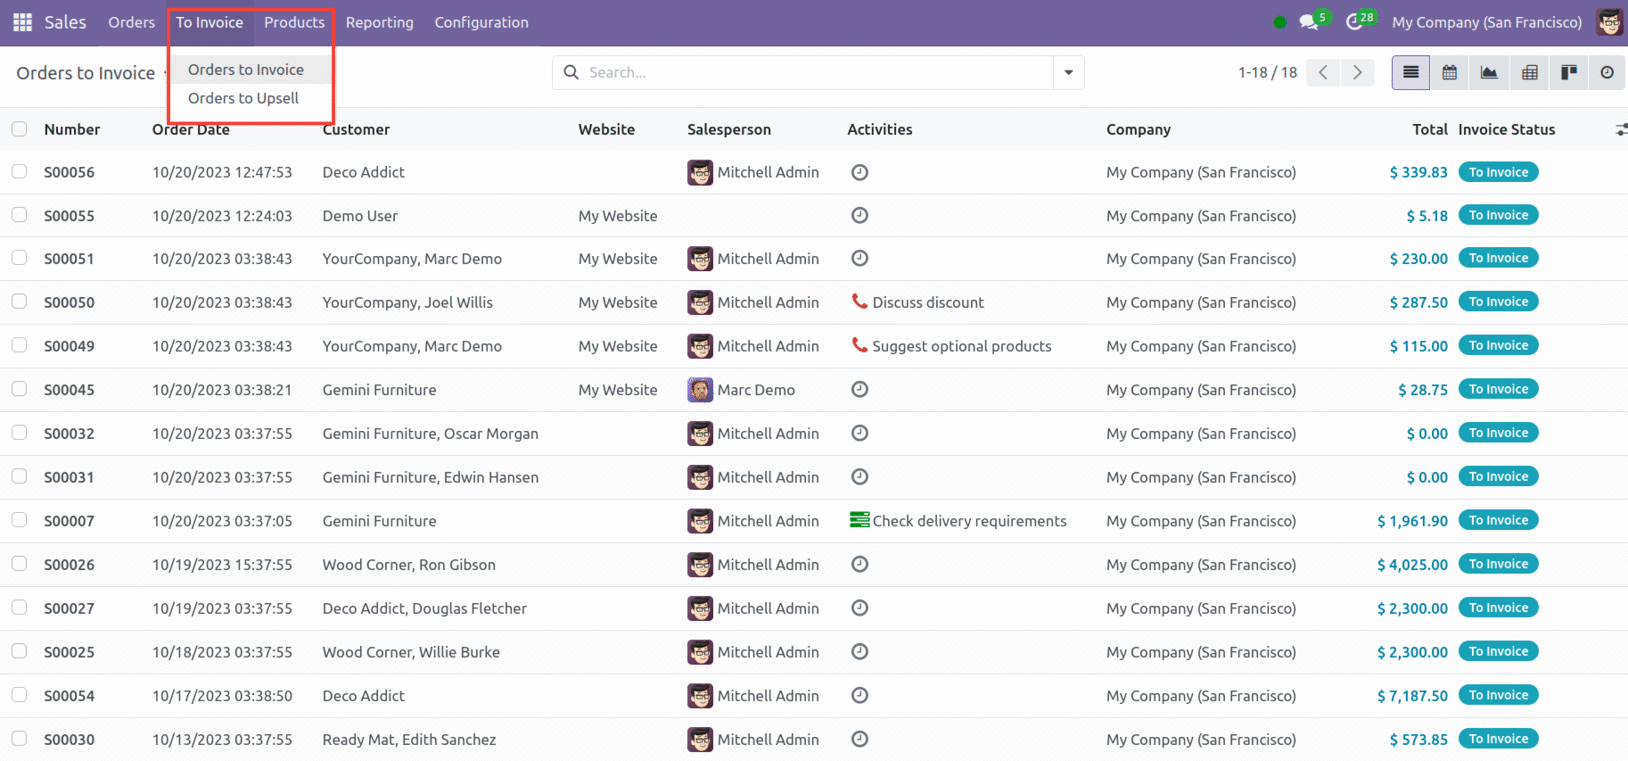Open the apps grid menu icon
Screen dimensions: 1628x761
22,22
